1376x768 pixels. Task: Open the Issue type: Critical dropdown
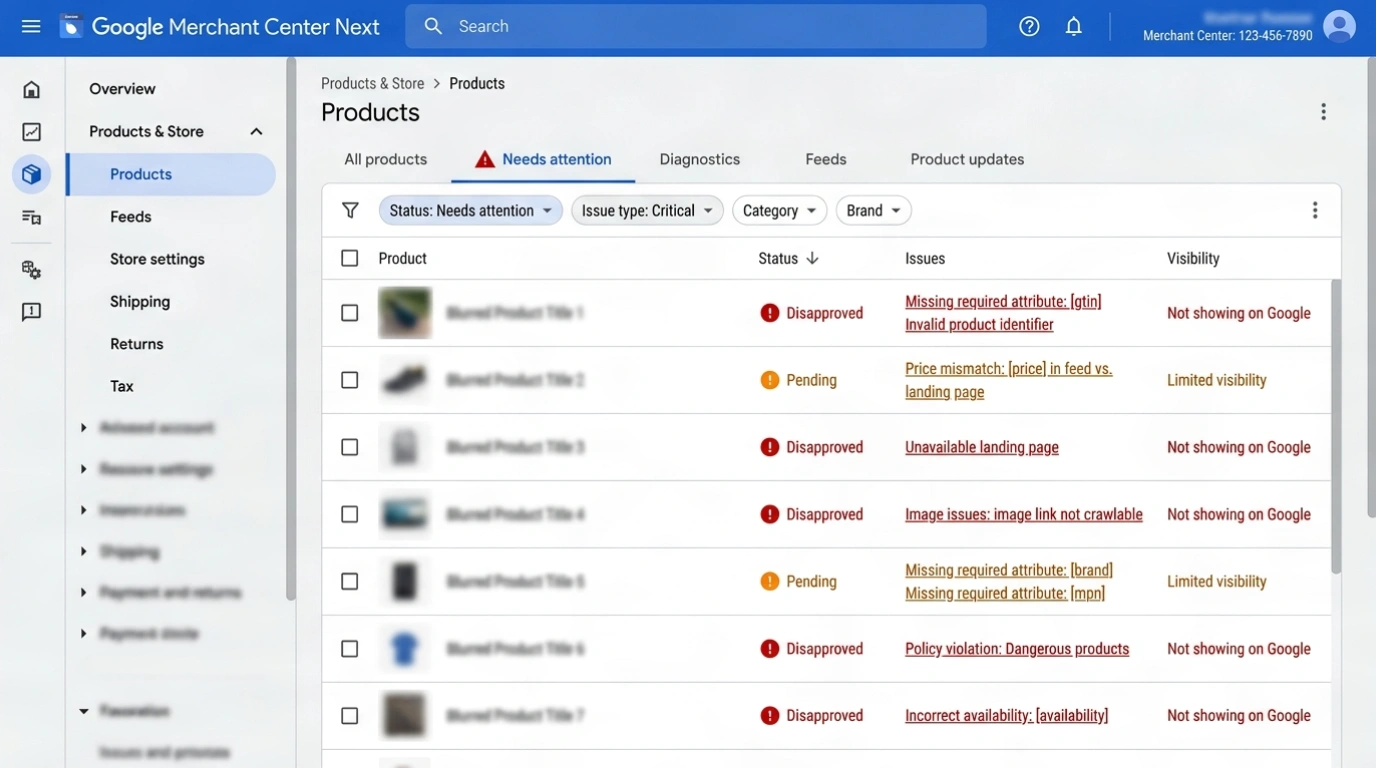click(647, 210)
